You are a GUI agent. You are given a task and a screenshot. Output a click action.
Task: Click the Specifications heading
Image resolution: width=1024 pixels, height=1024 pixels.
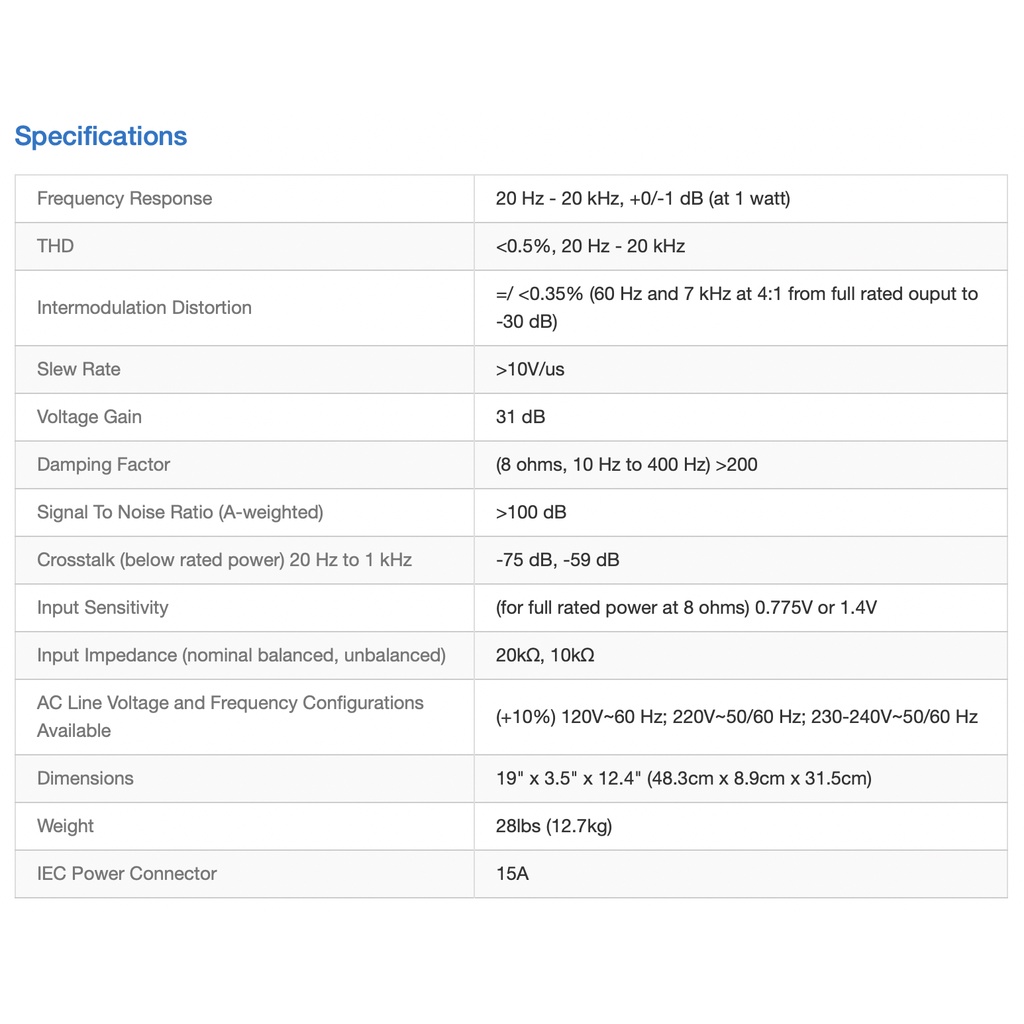pos(101,136)
